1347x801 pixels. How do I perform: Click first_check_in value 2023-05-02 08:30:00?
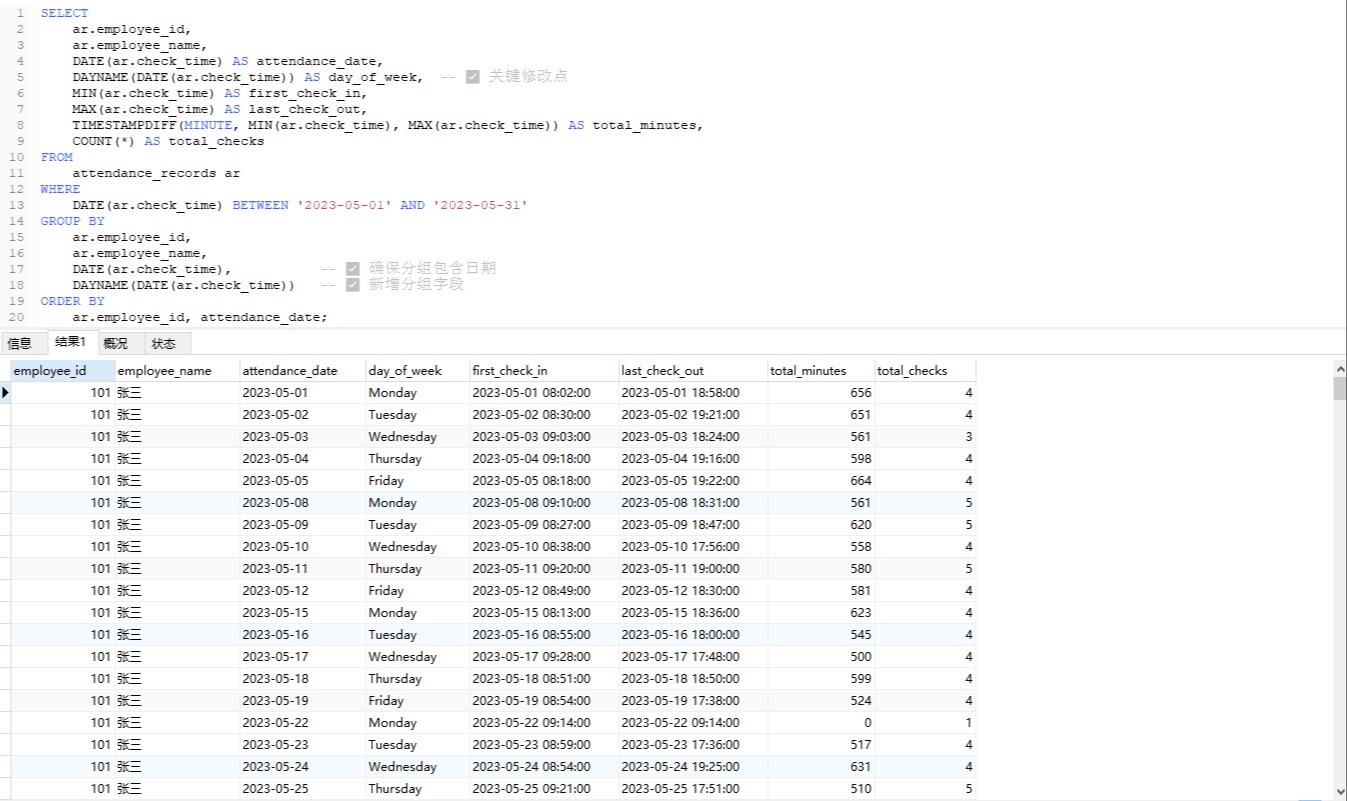[x=544, y=414]
